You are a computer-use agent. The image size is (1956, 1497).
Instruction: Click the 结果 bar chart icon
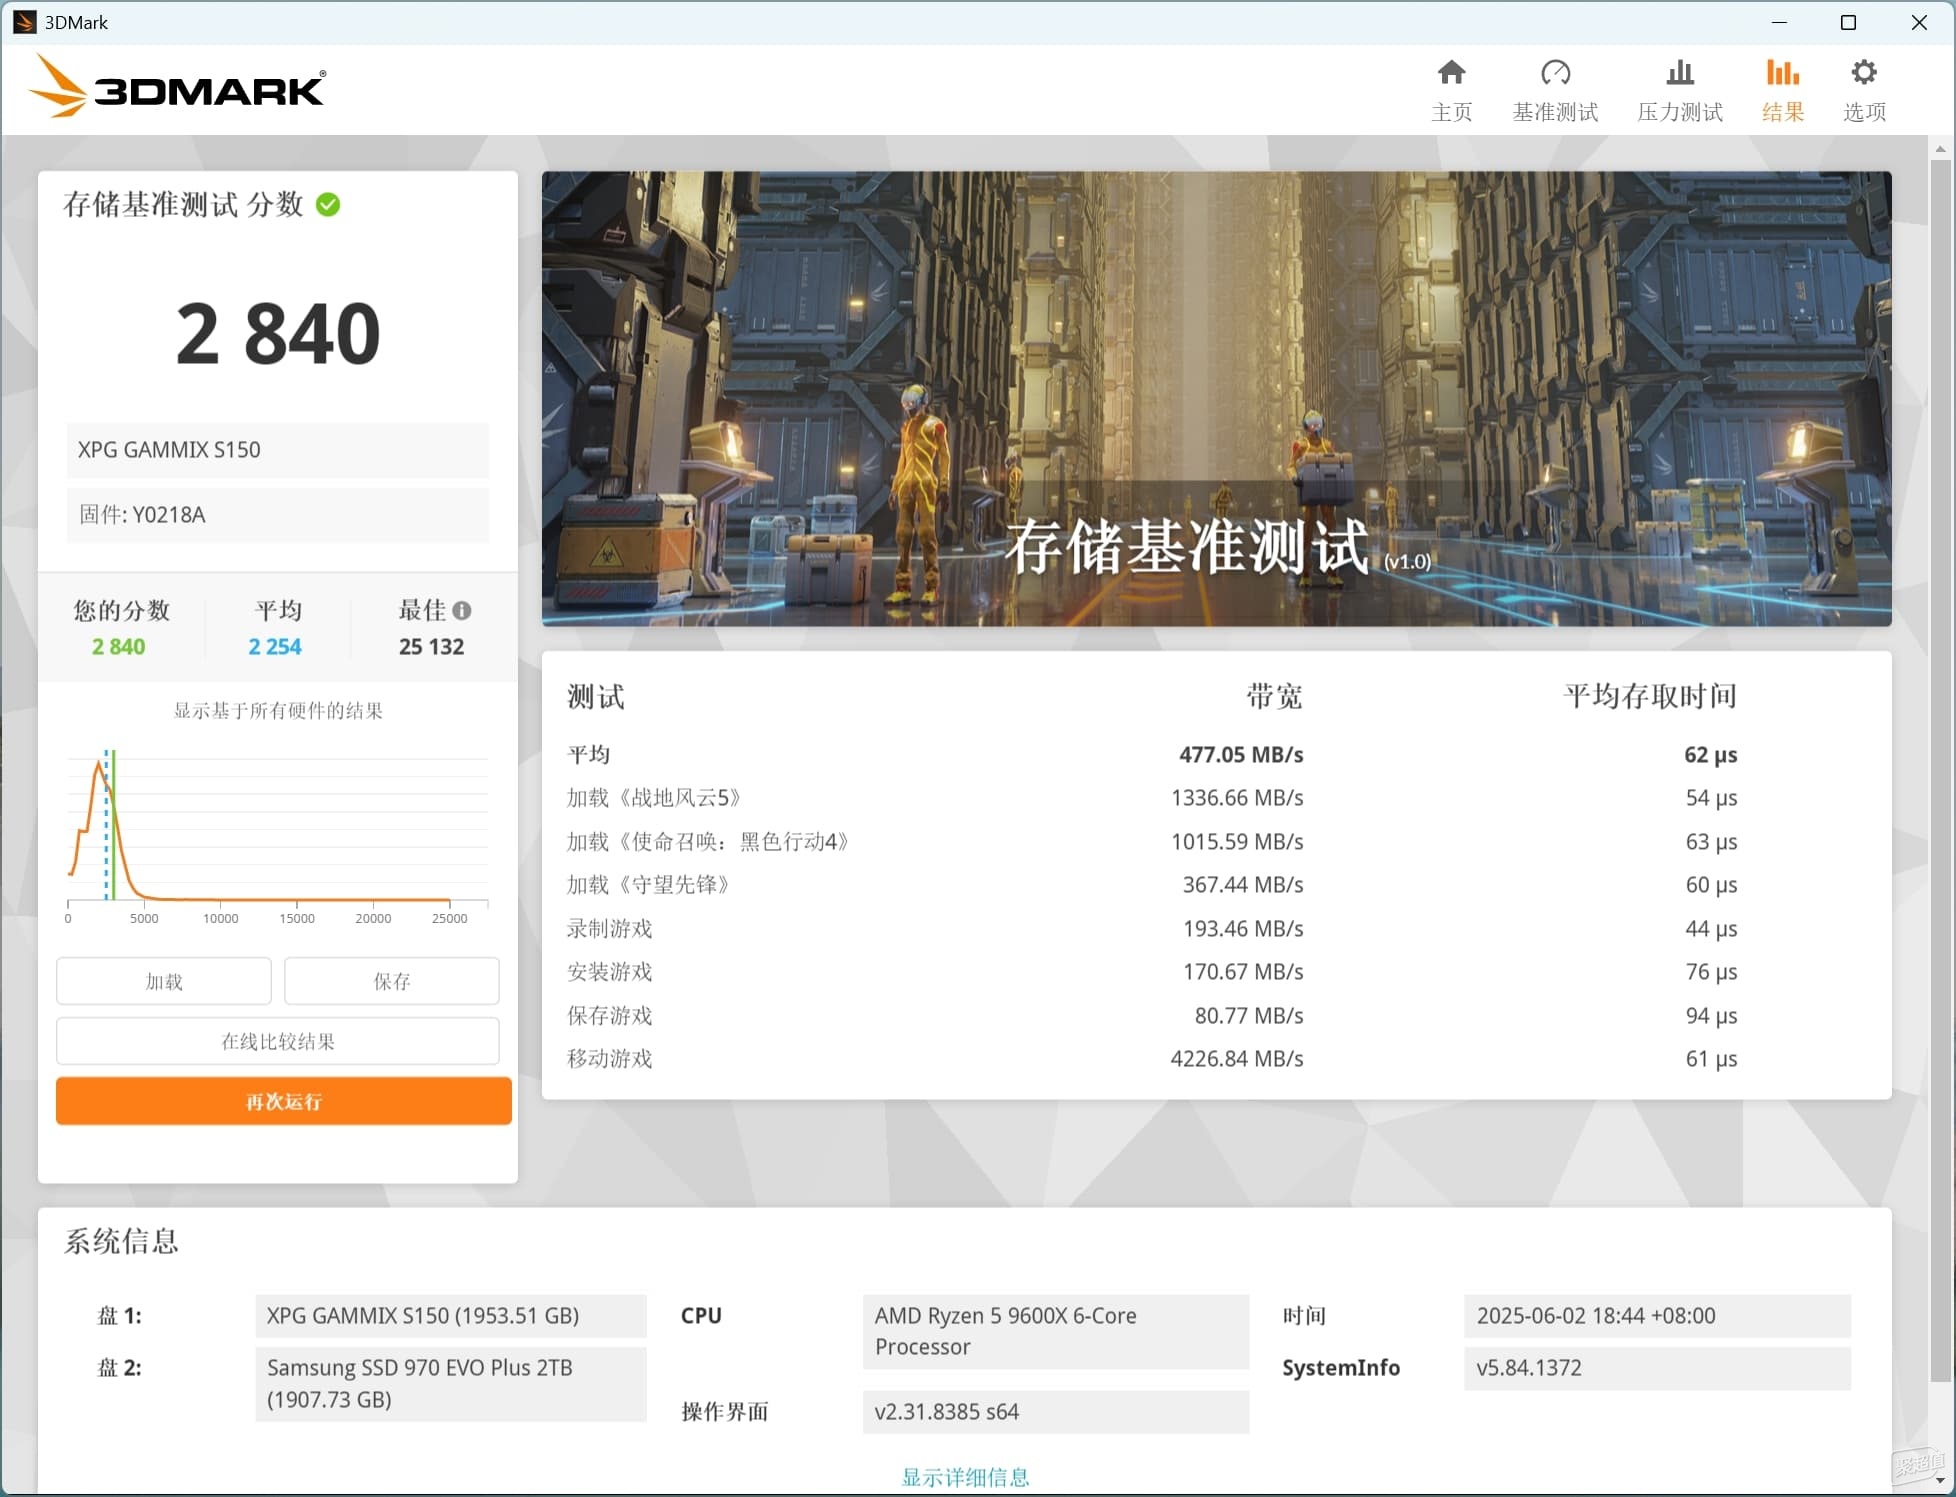point(1782,72)
